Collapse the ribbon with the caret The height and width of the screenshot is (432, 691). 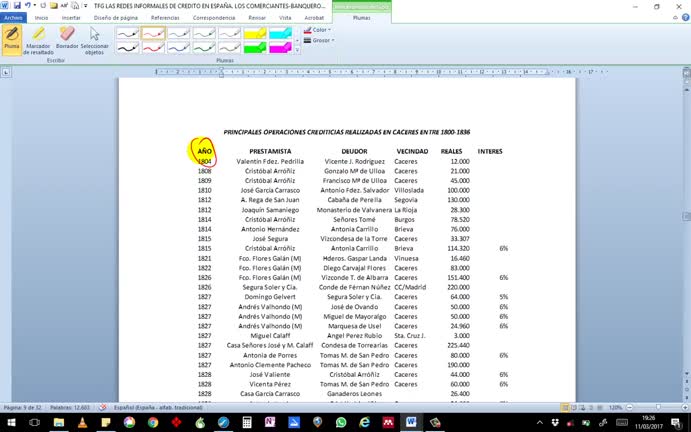point(676,18)
